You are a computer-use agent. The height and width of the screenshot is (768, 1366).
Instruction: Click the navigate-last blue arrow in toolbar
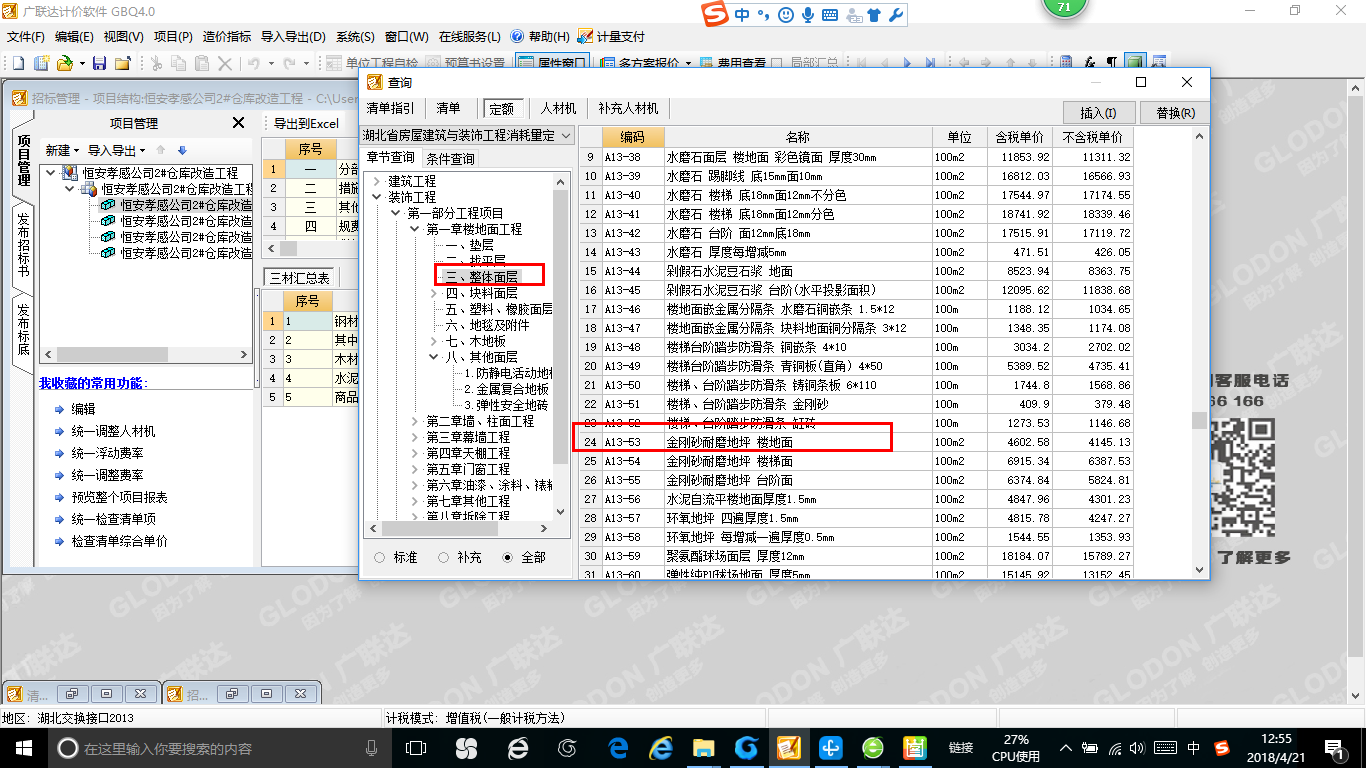click(930, 63)
